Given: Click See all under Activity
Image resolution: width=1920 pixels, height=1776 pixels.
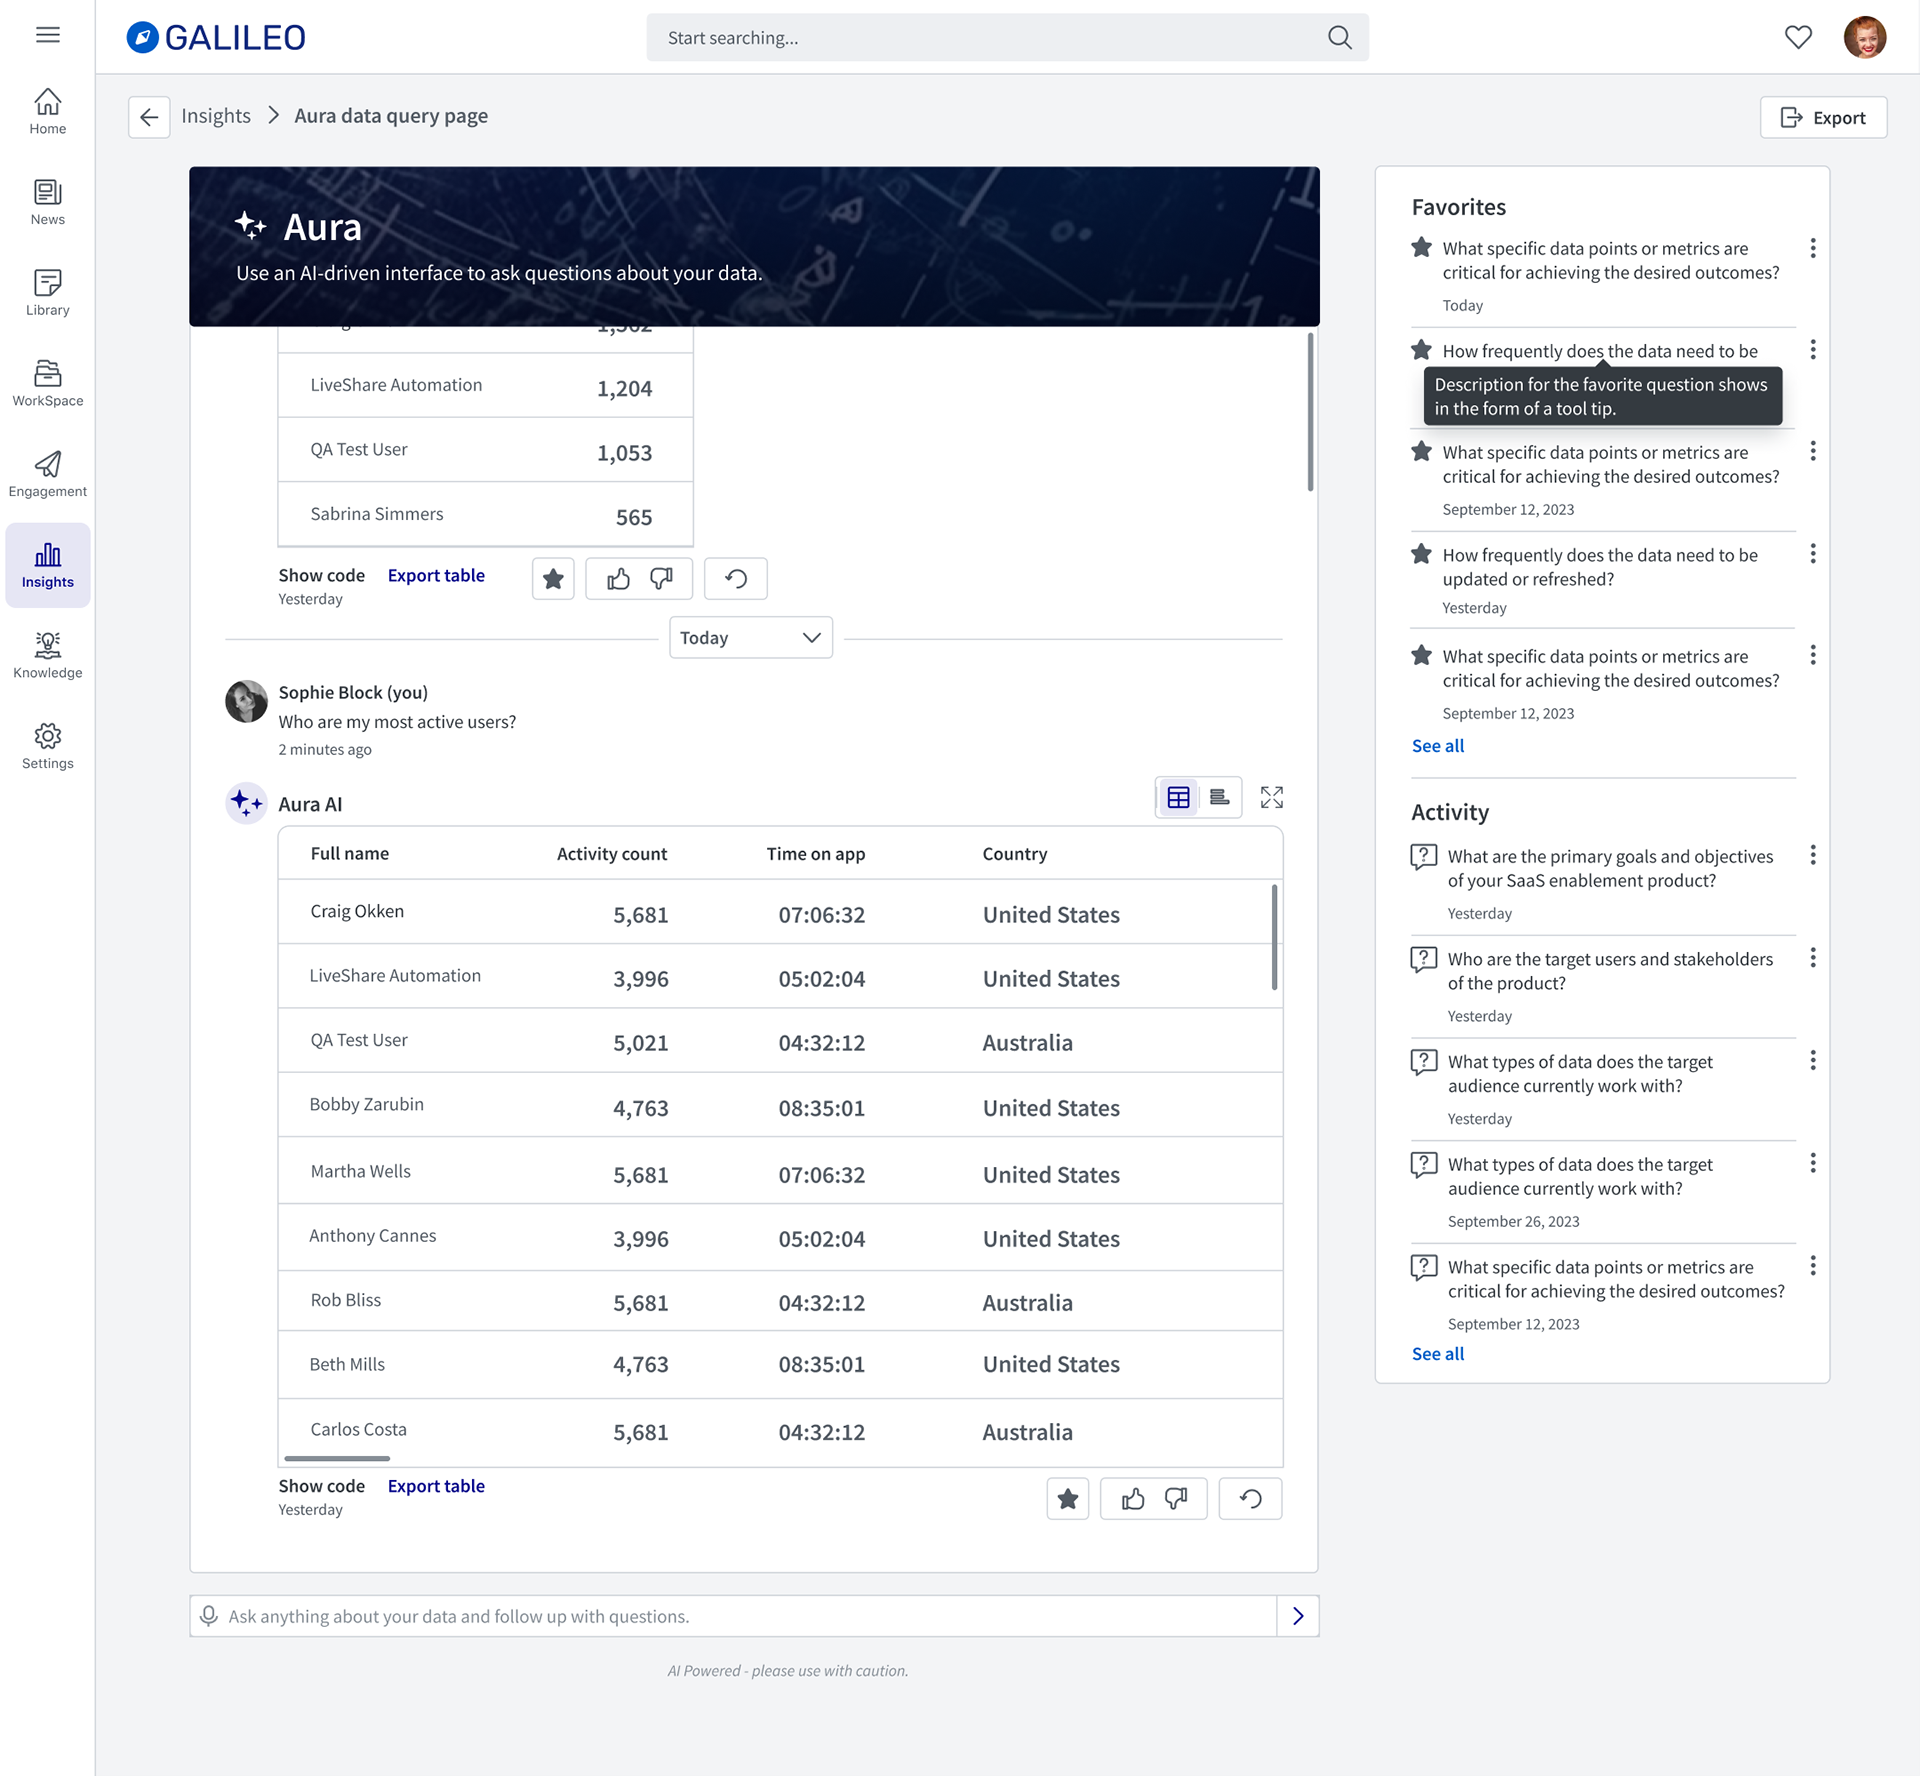Looking at the screenshot, I should 1437,1354.
